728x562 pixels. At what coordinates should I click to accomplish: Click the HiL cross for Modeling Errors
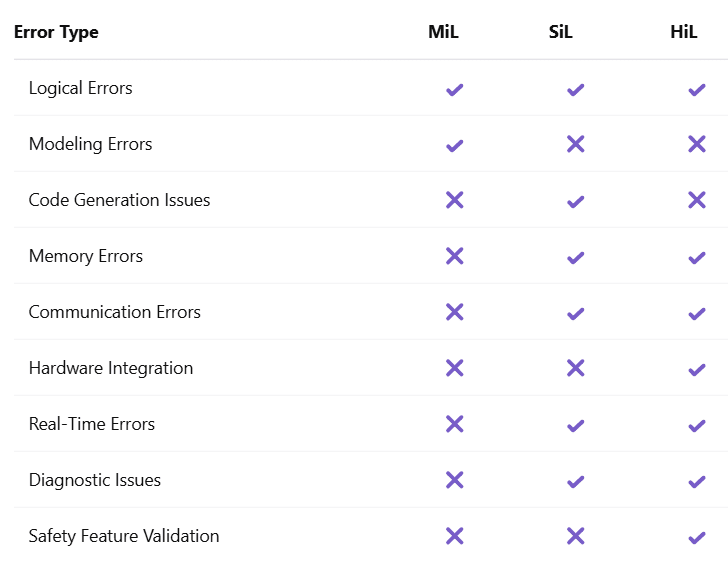tap(697, 144)
